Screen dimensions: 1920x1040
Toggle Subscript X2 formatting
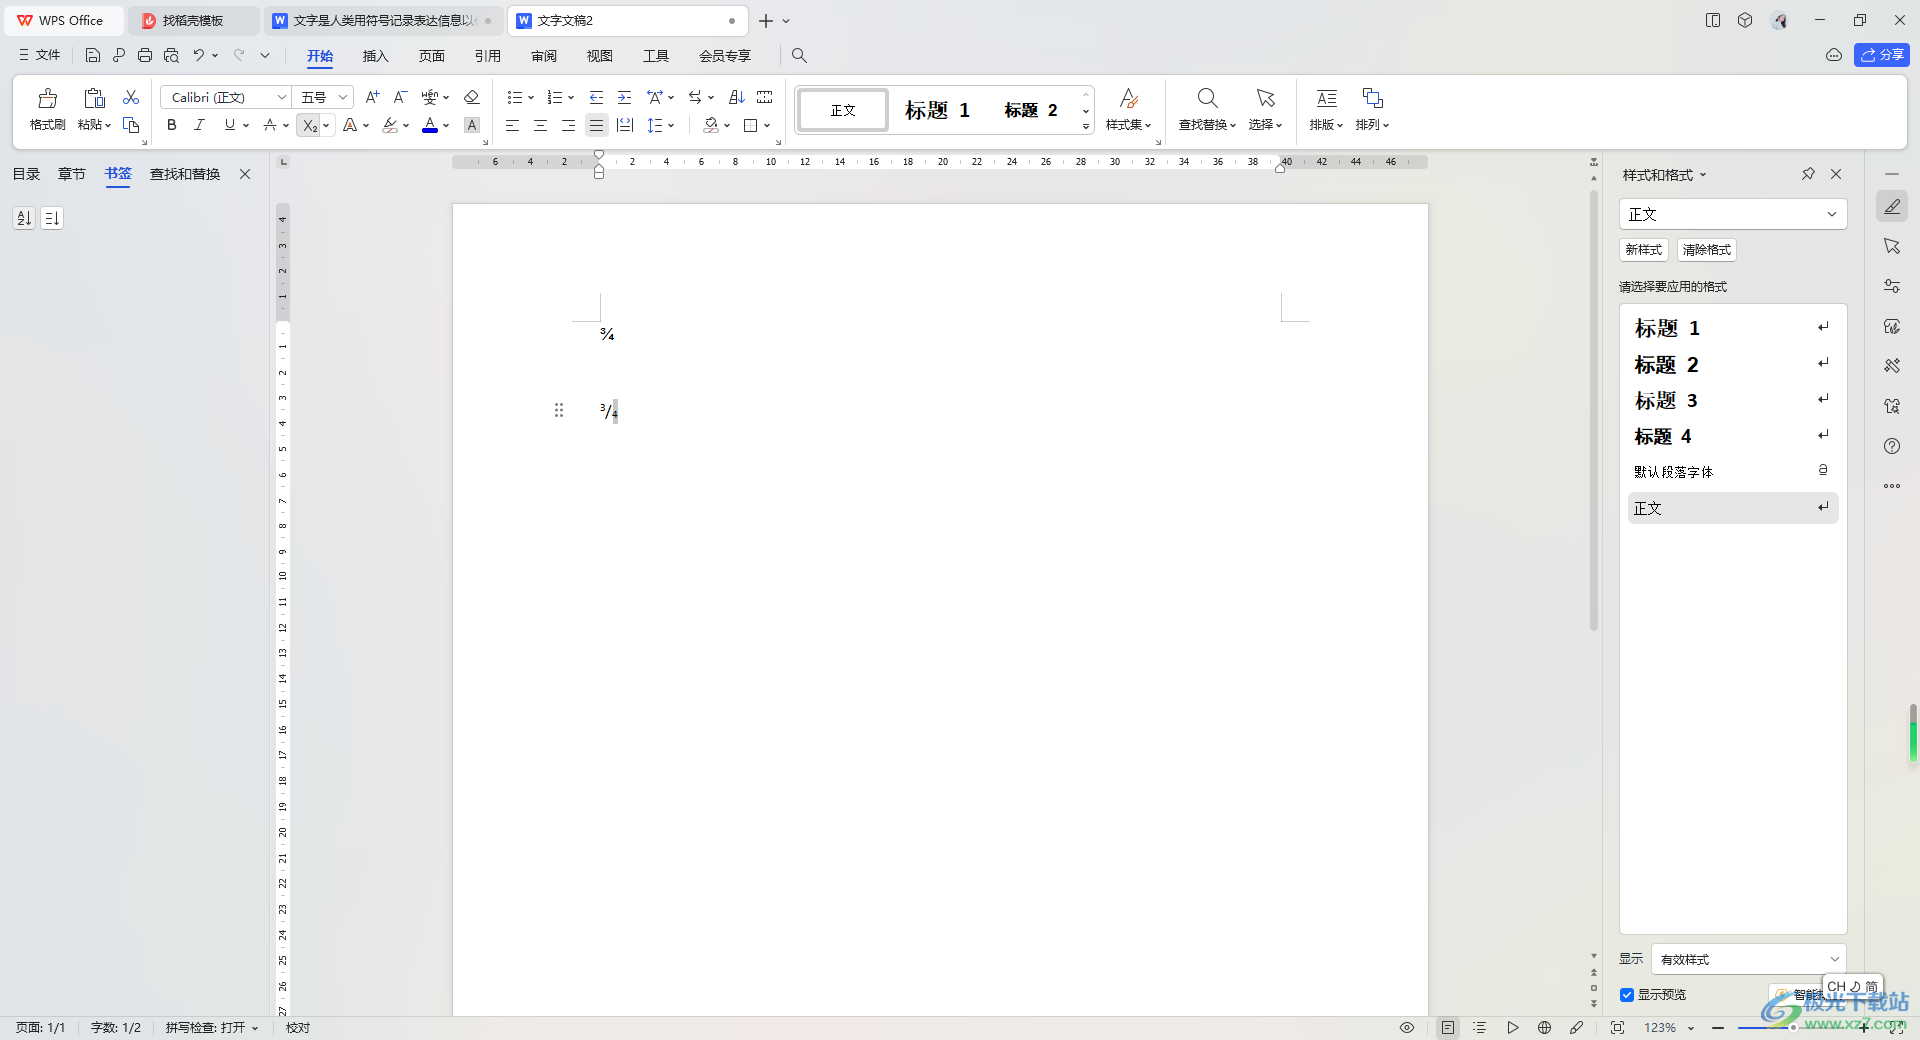click(310, 125)
